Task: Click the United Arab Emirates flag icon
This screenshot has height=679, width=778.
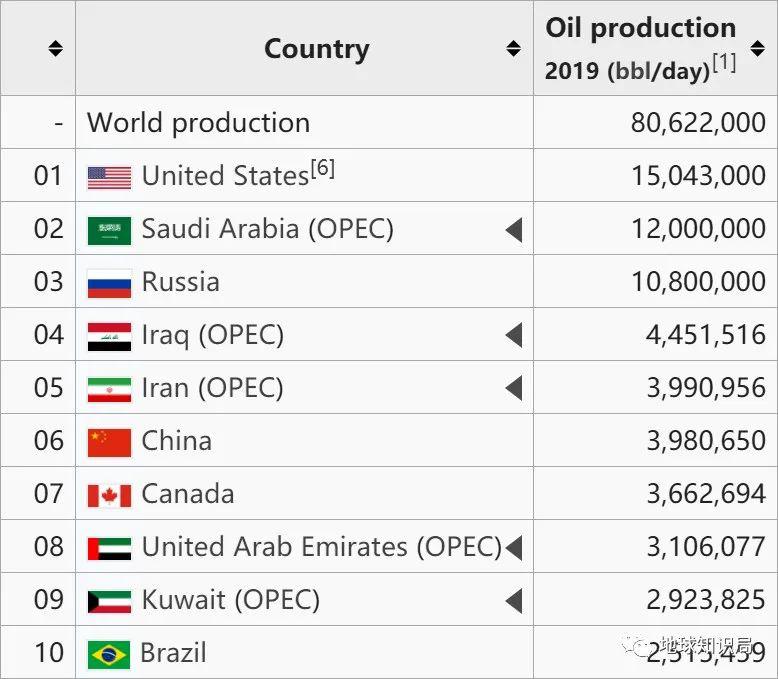Action: (x=109, y=548)
